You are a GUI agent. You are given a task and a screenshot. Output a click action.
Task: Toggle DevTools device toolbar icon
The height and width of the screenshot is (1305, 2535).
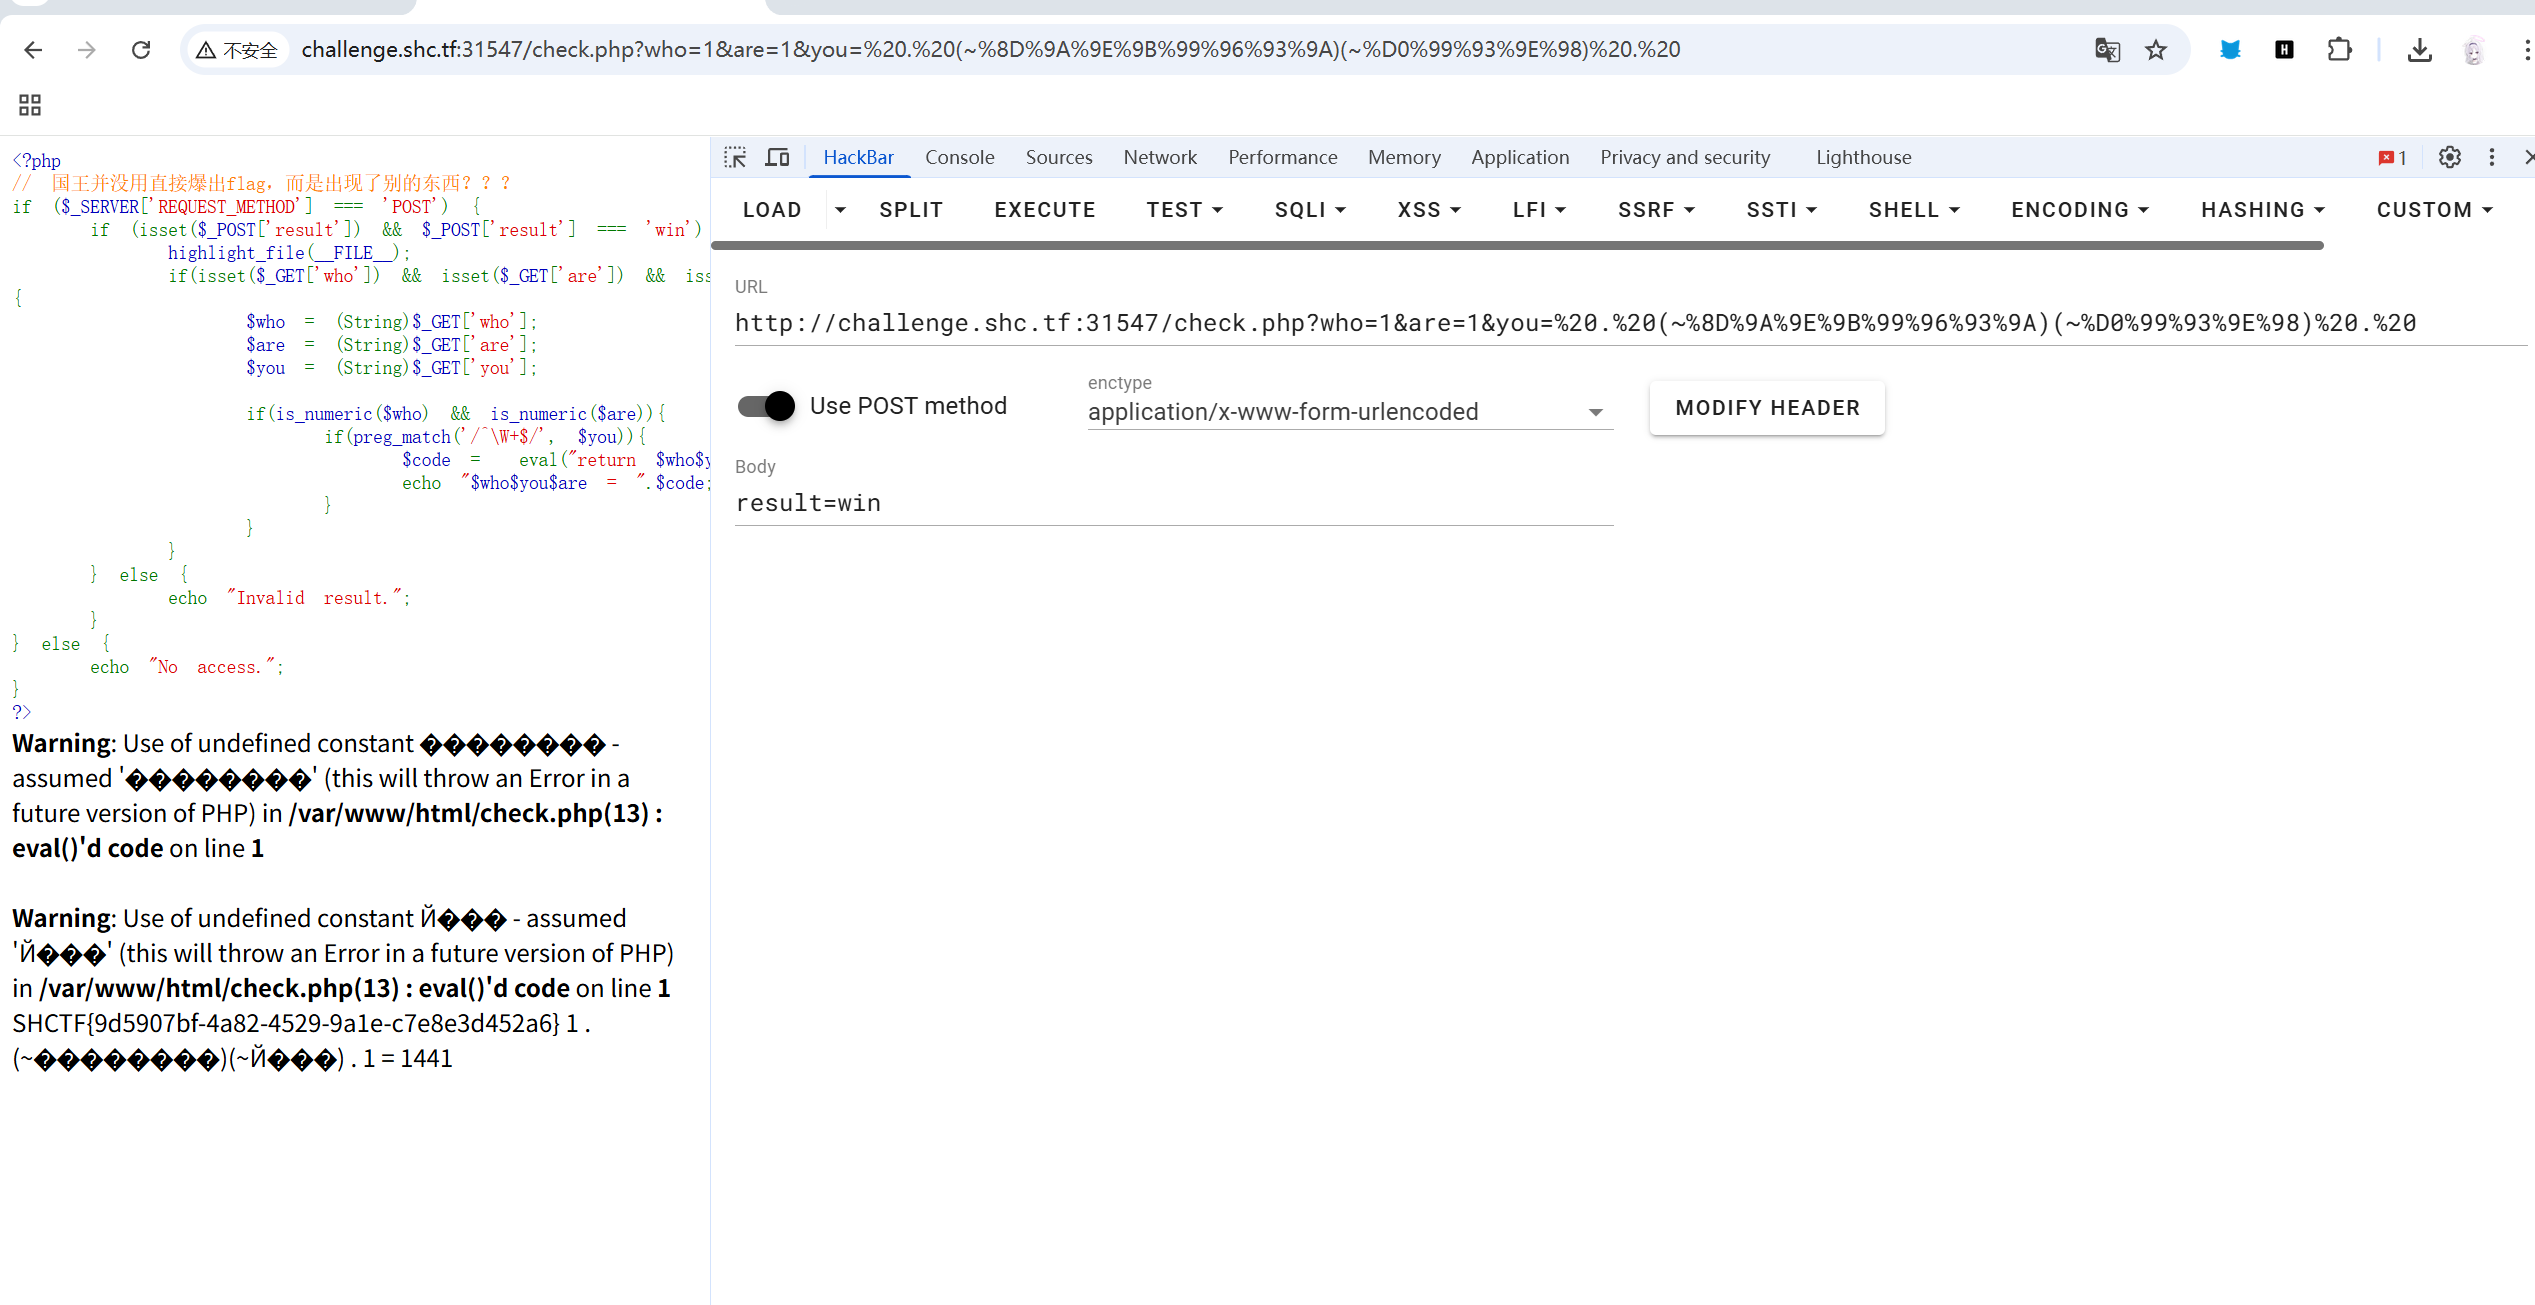point(777,157)
